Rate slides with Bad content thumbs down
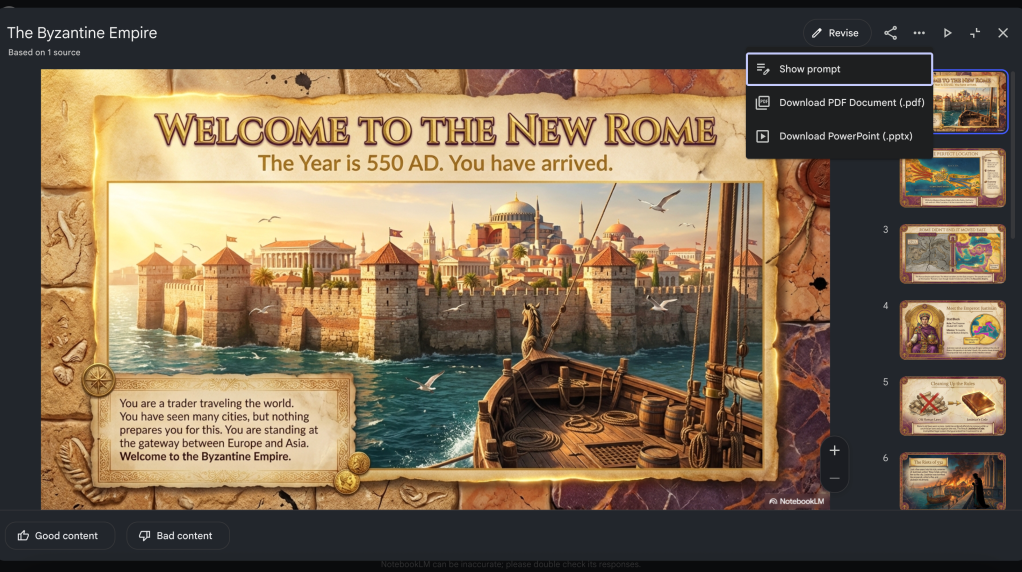The width and height of the screenshot is (1022, 572). coord(177,536)
